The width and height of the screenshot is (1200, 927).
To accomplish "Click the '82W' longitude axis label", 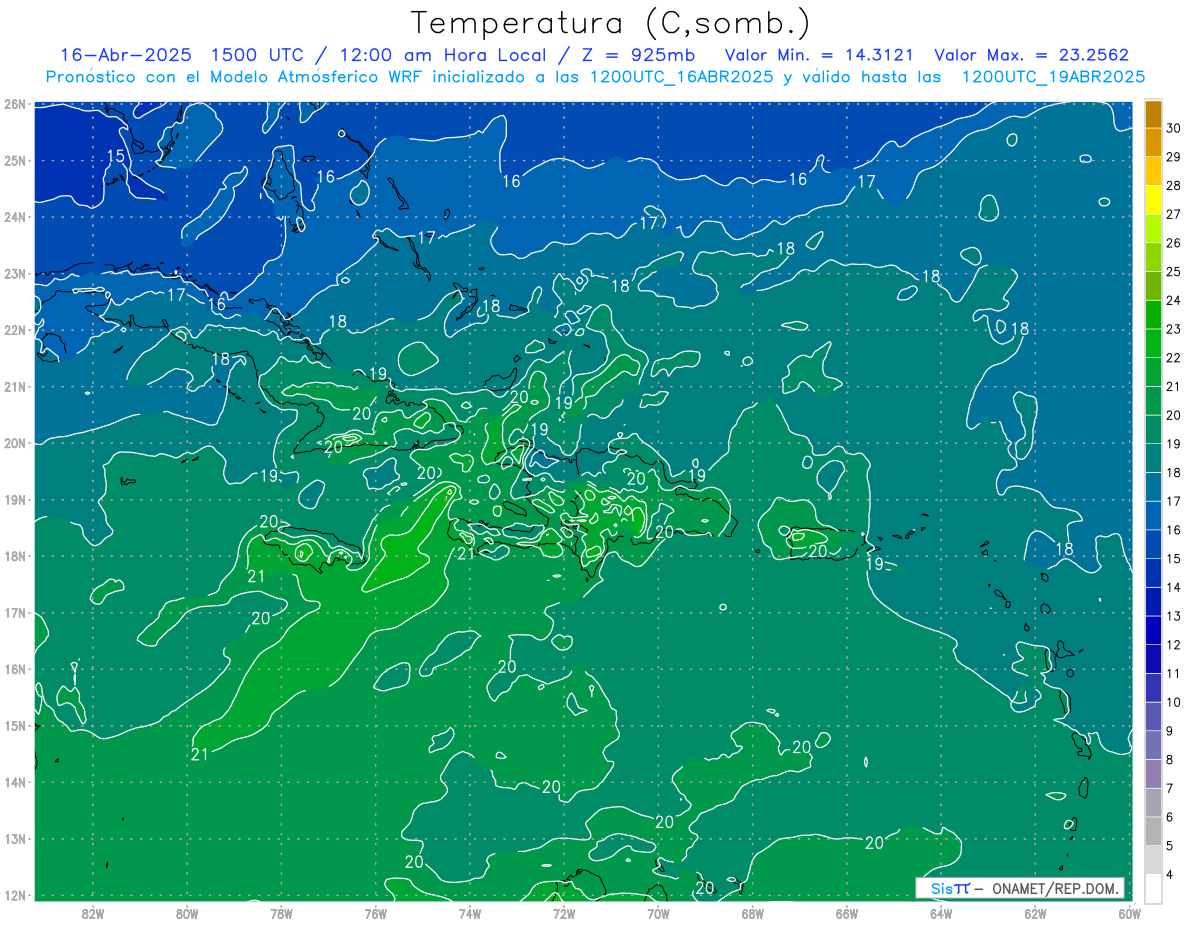I will click(92, 913).
